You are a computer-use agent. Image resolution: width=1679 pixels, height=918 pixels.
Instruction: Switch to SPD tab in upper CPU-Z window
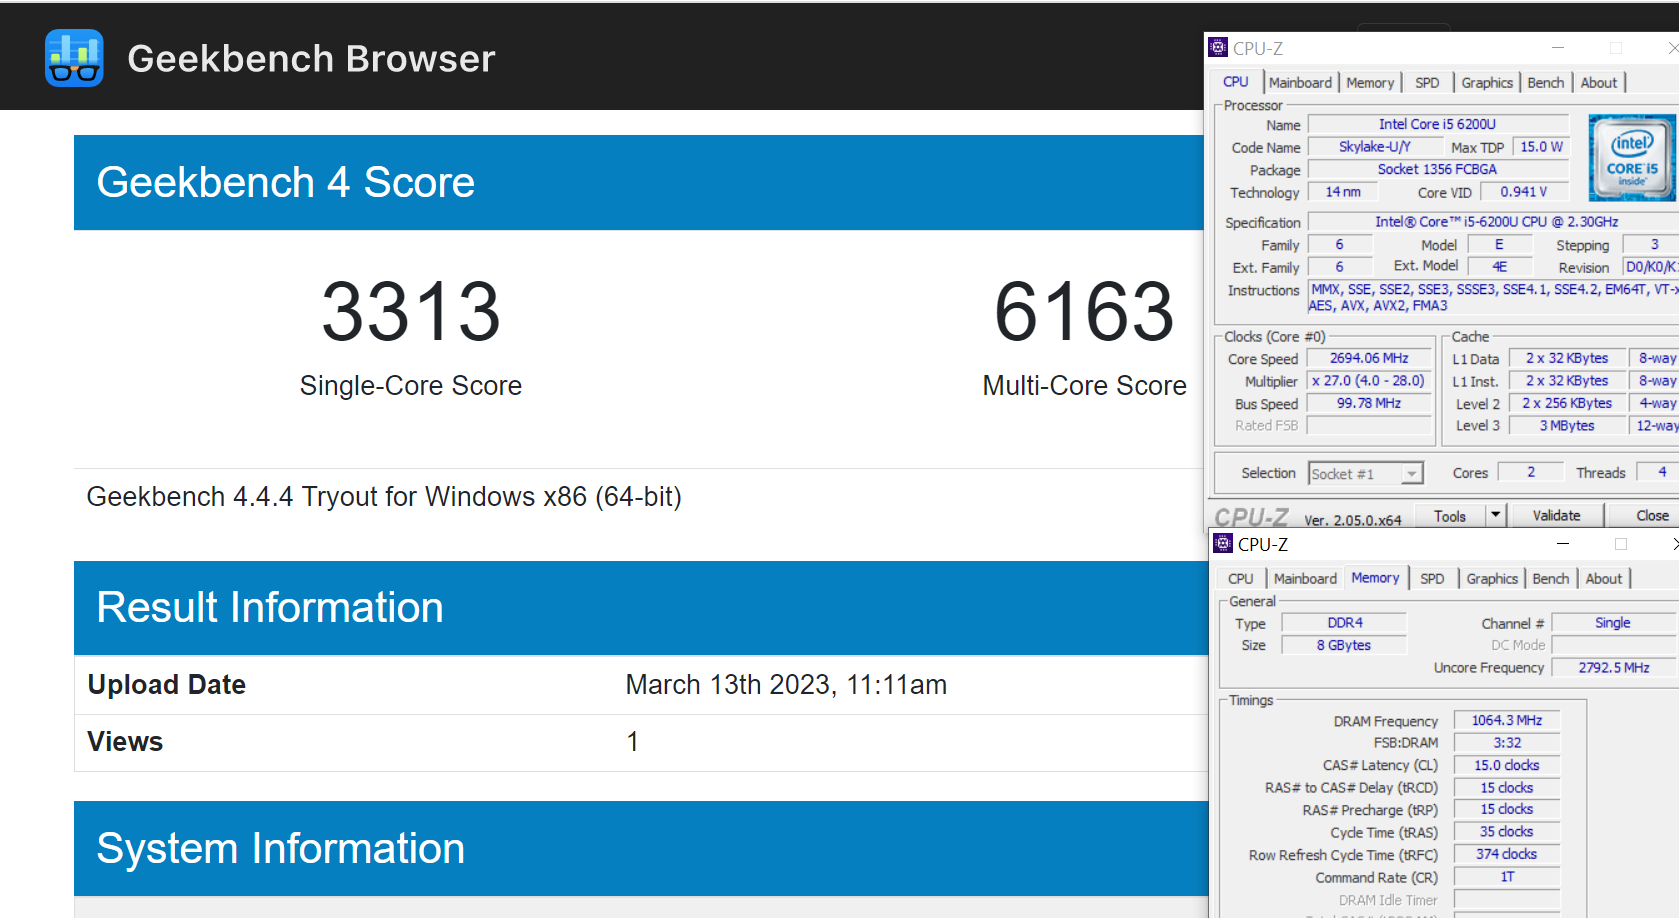point(1427,83)
